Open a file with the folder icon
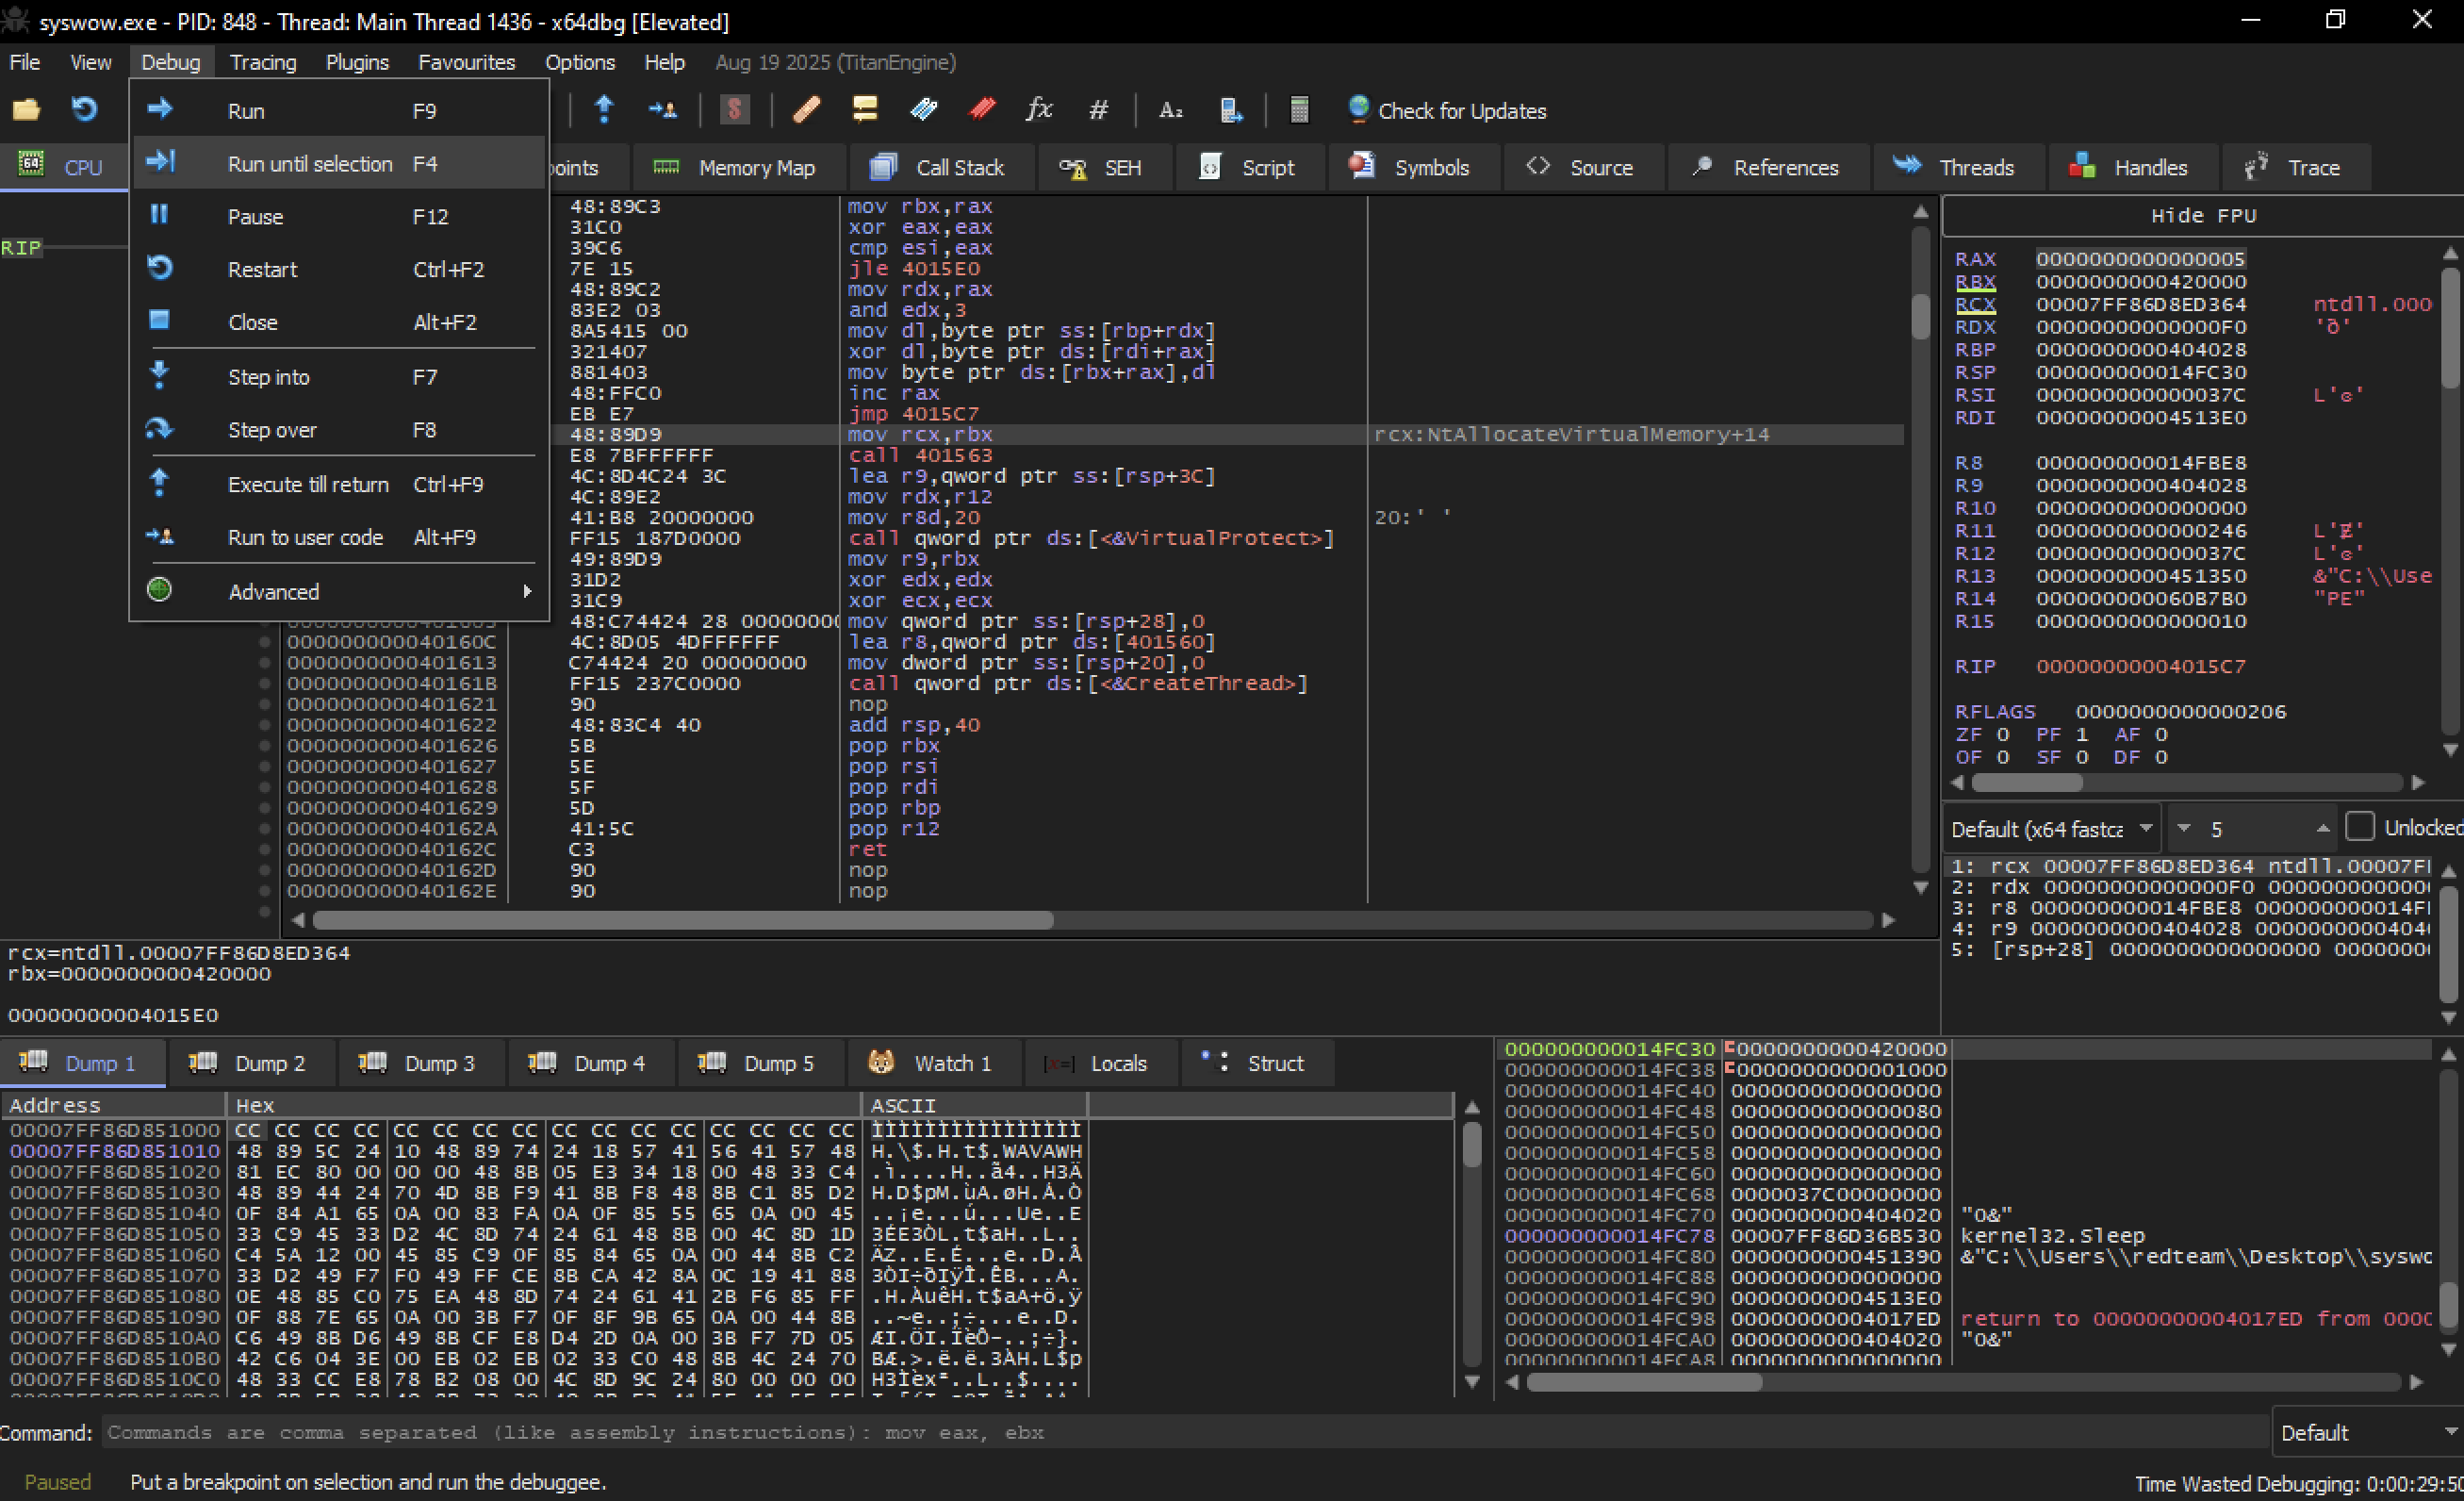The height and width of the screenshot is (1501, 2464). point(26,109)
